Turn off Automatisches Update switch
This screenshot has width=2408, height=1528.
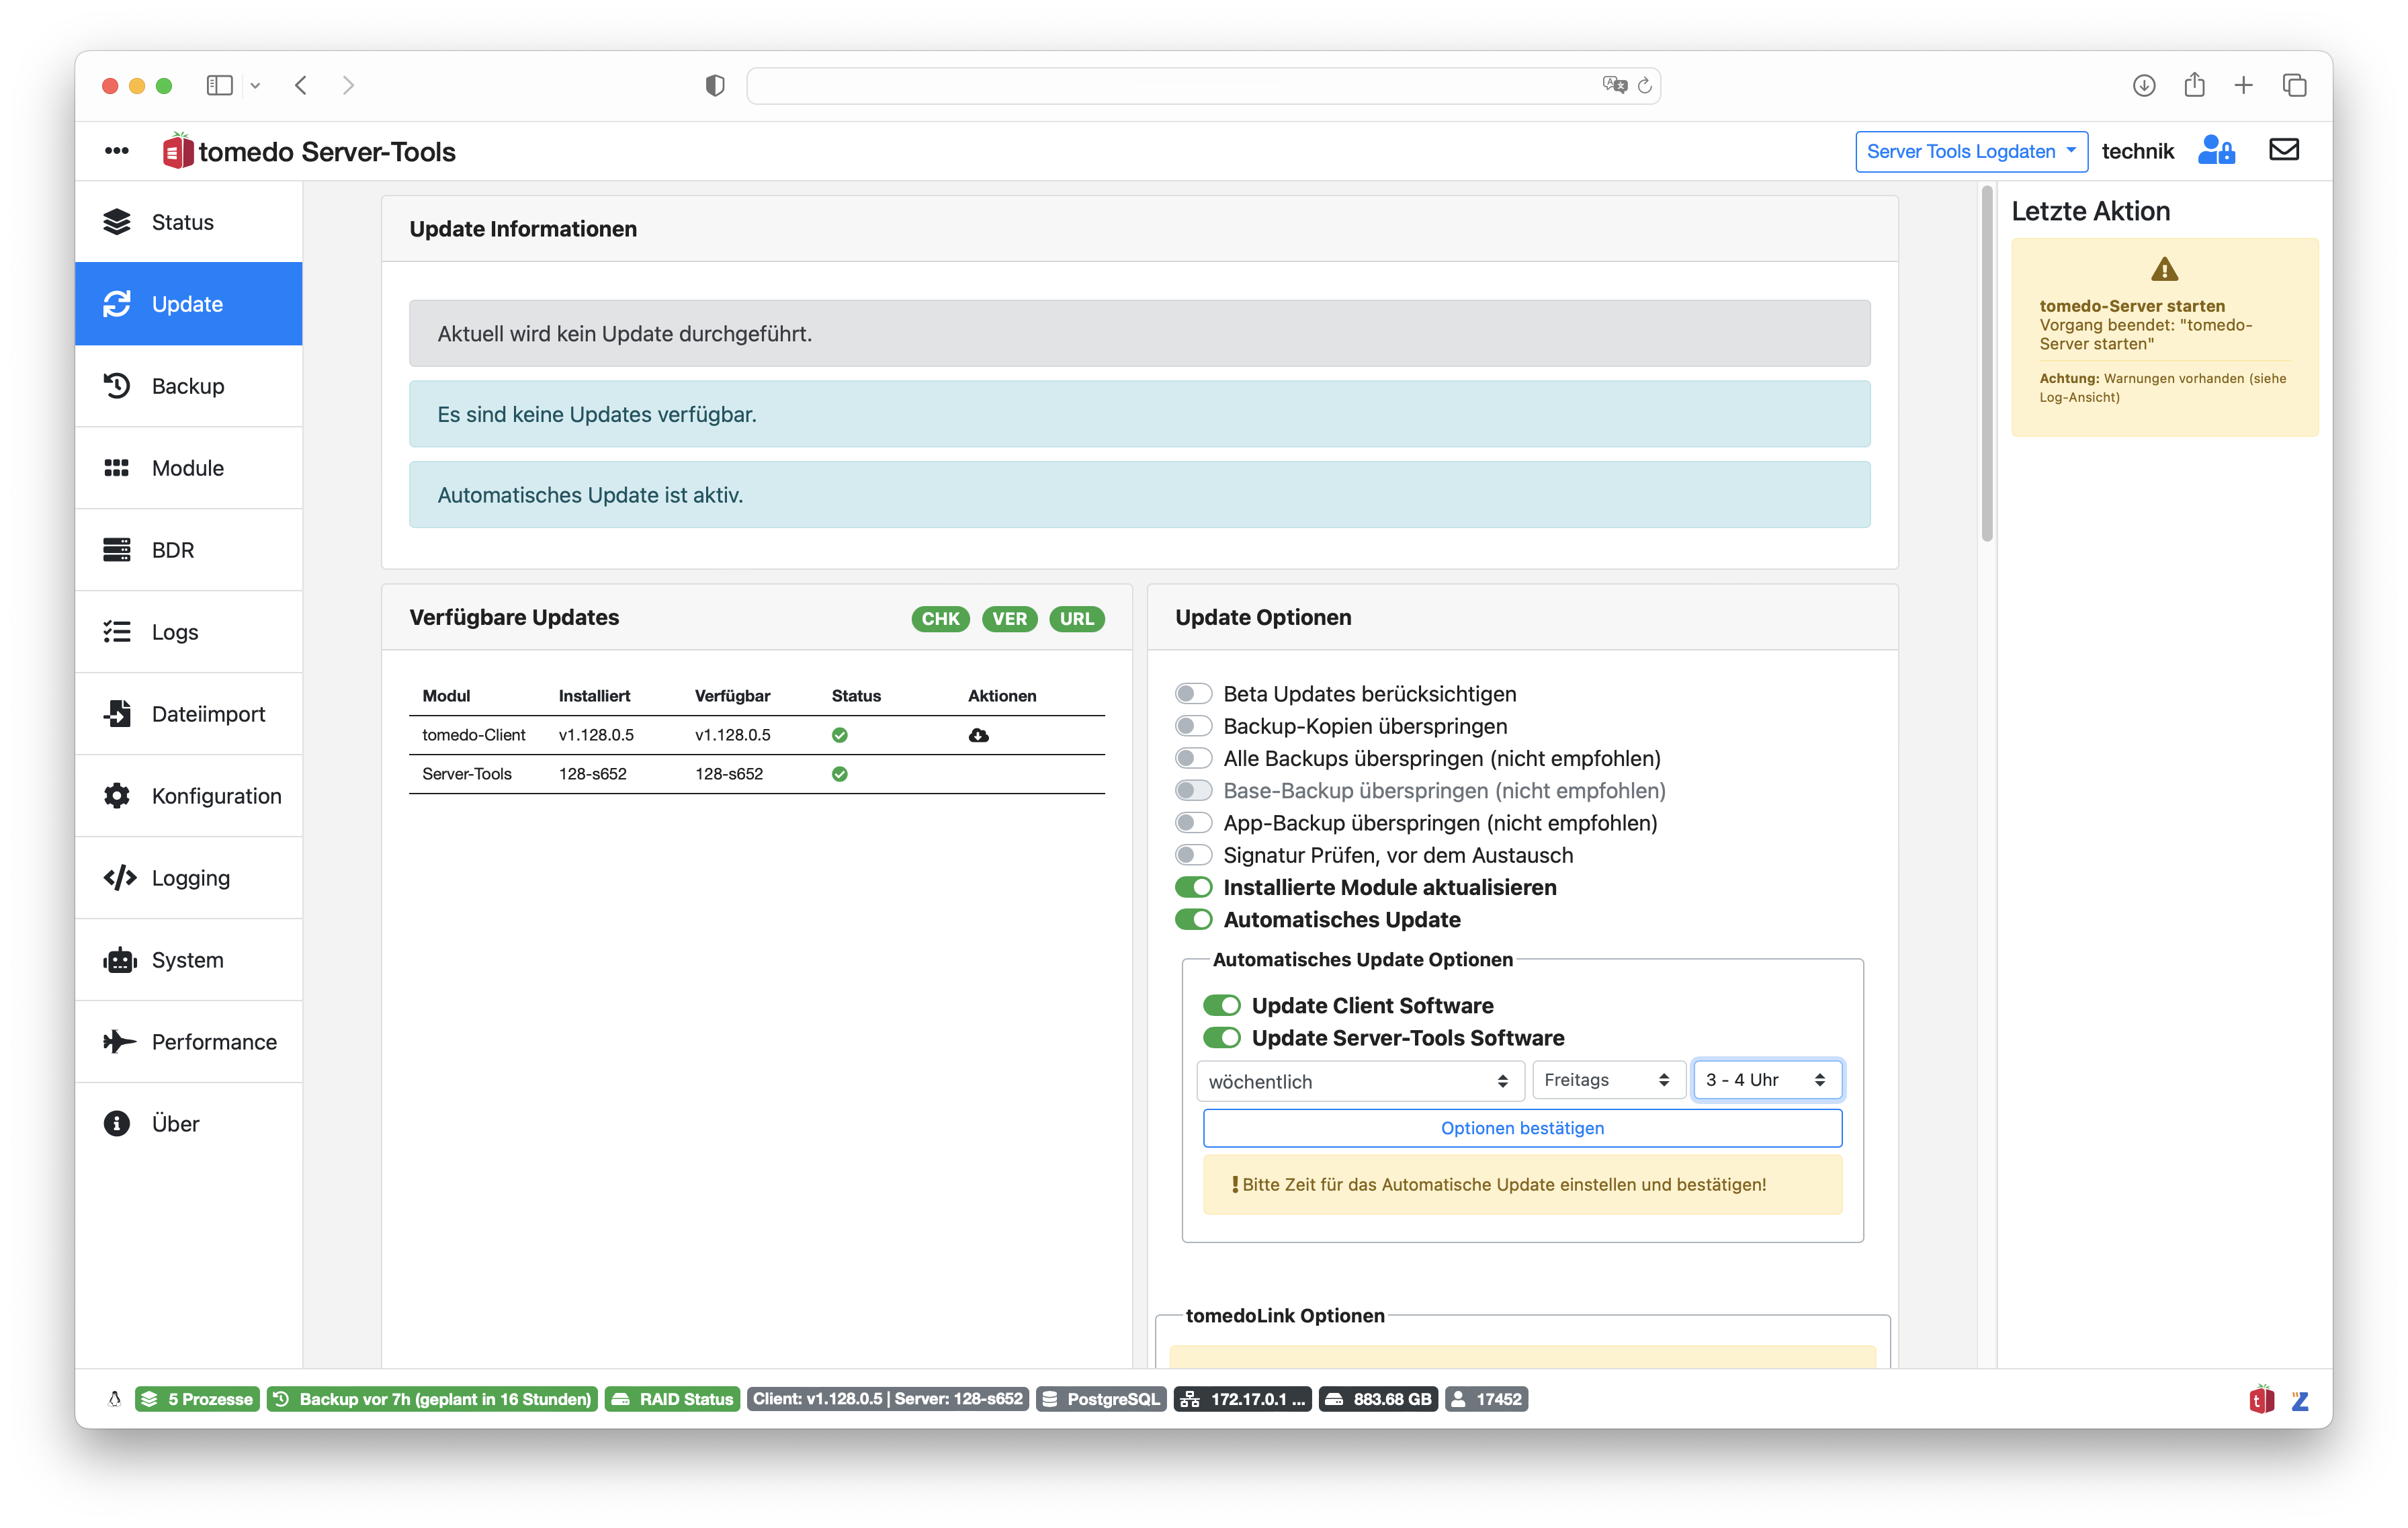[x=1193, y=920]
